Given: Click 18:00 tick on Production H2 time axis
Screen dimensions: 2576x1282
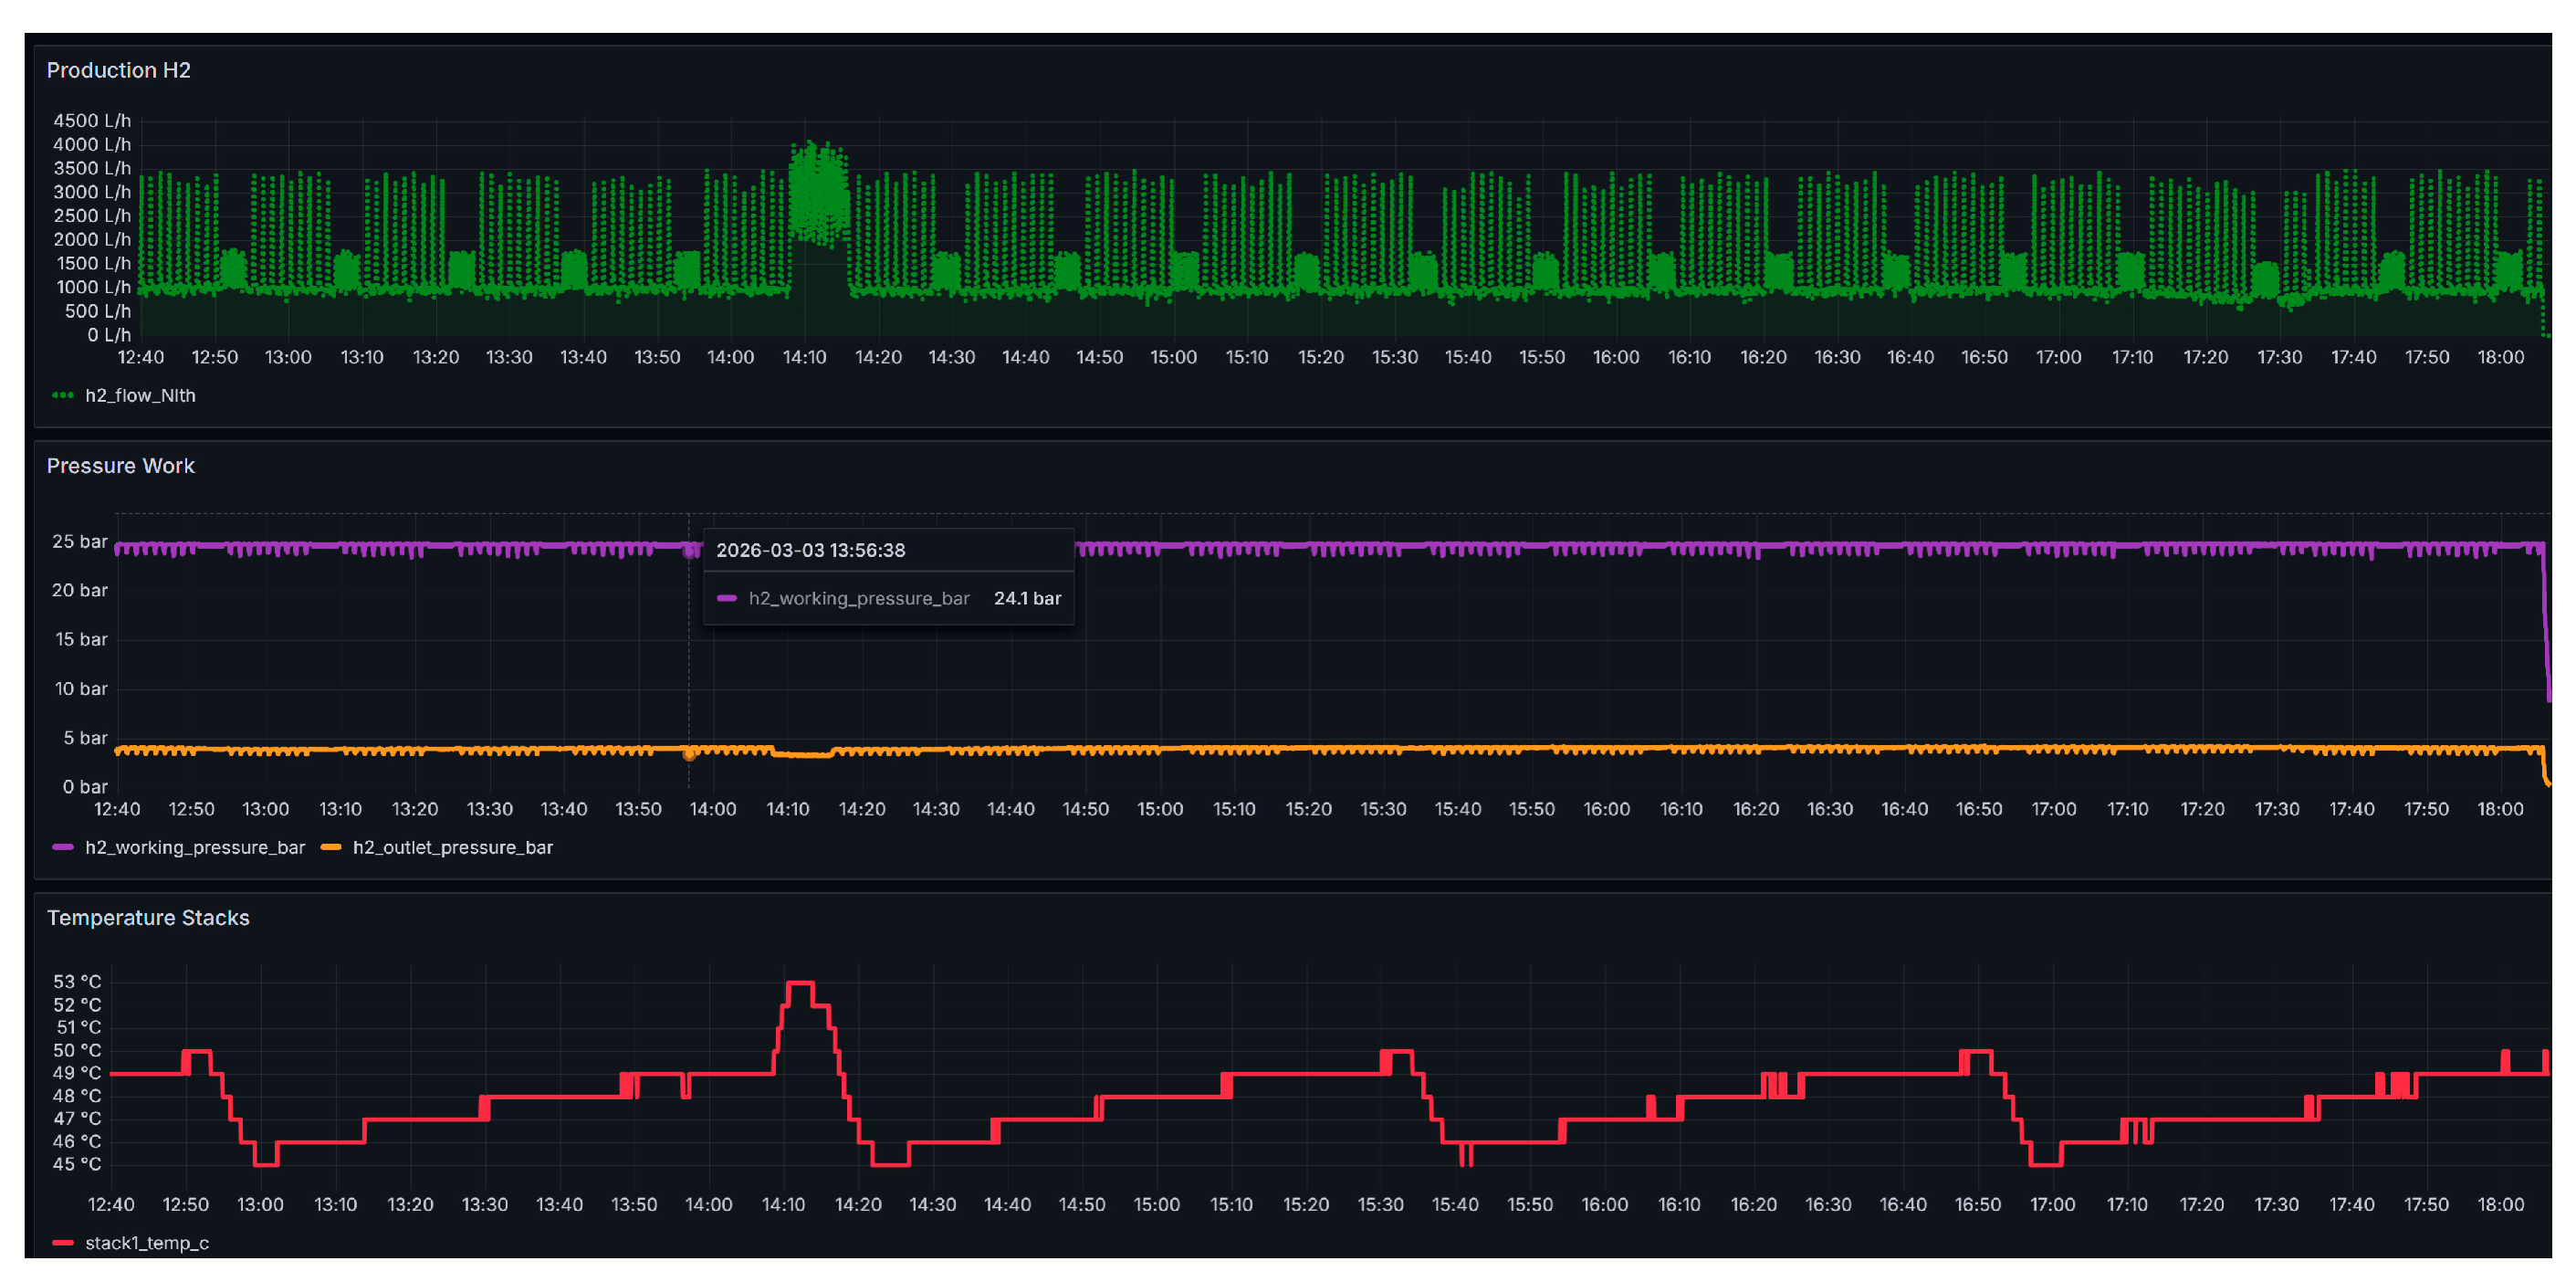Looking at the screenshot, I should [x=2501, y=358].
